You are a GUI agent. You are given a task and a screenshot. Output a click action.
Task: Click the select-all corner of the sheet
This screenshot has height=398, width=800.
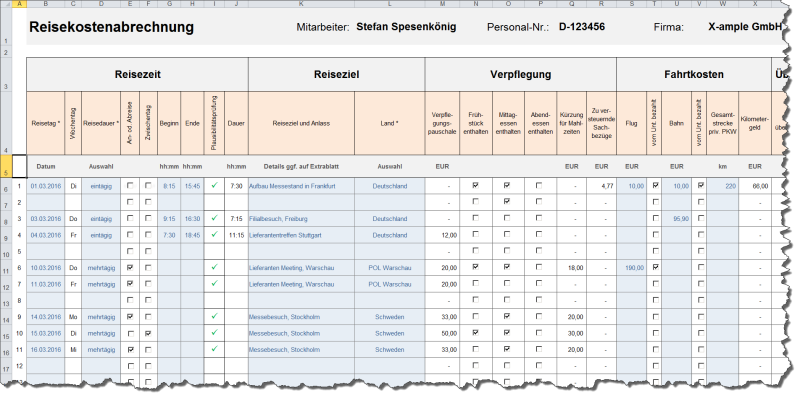point(6,4)
